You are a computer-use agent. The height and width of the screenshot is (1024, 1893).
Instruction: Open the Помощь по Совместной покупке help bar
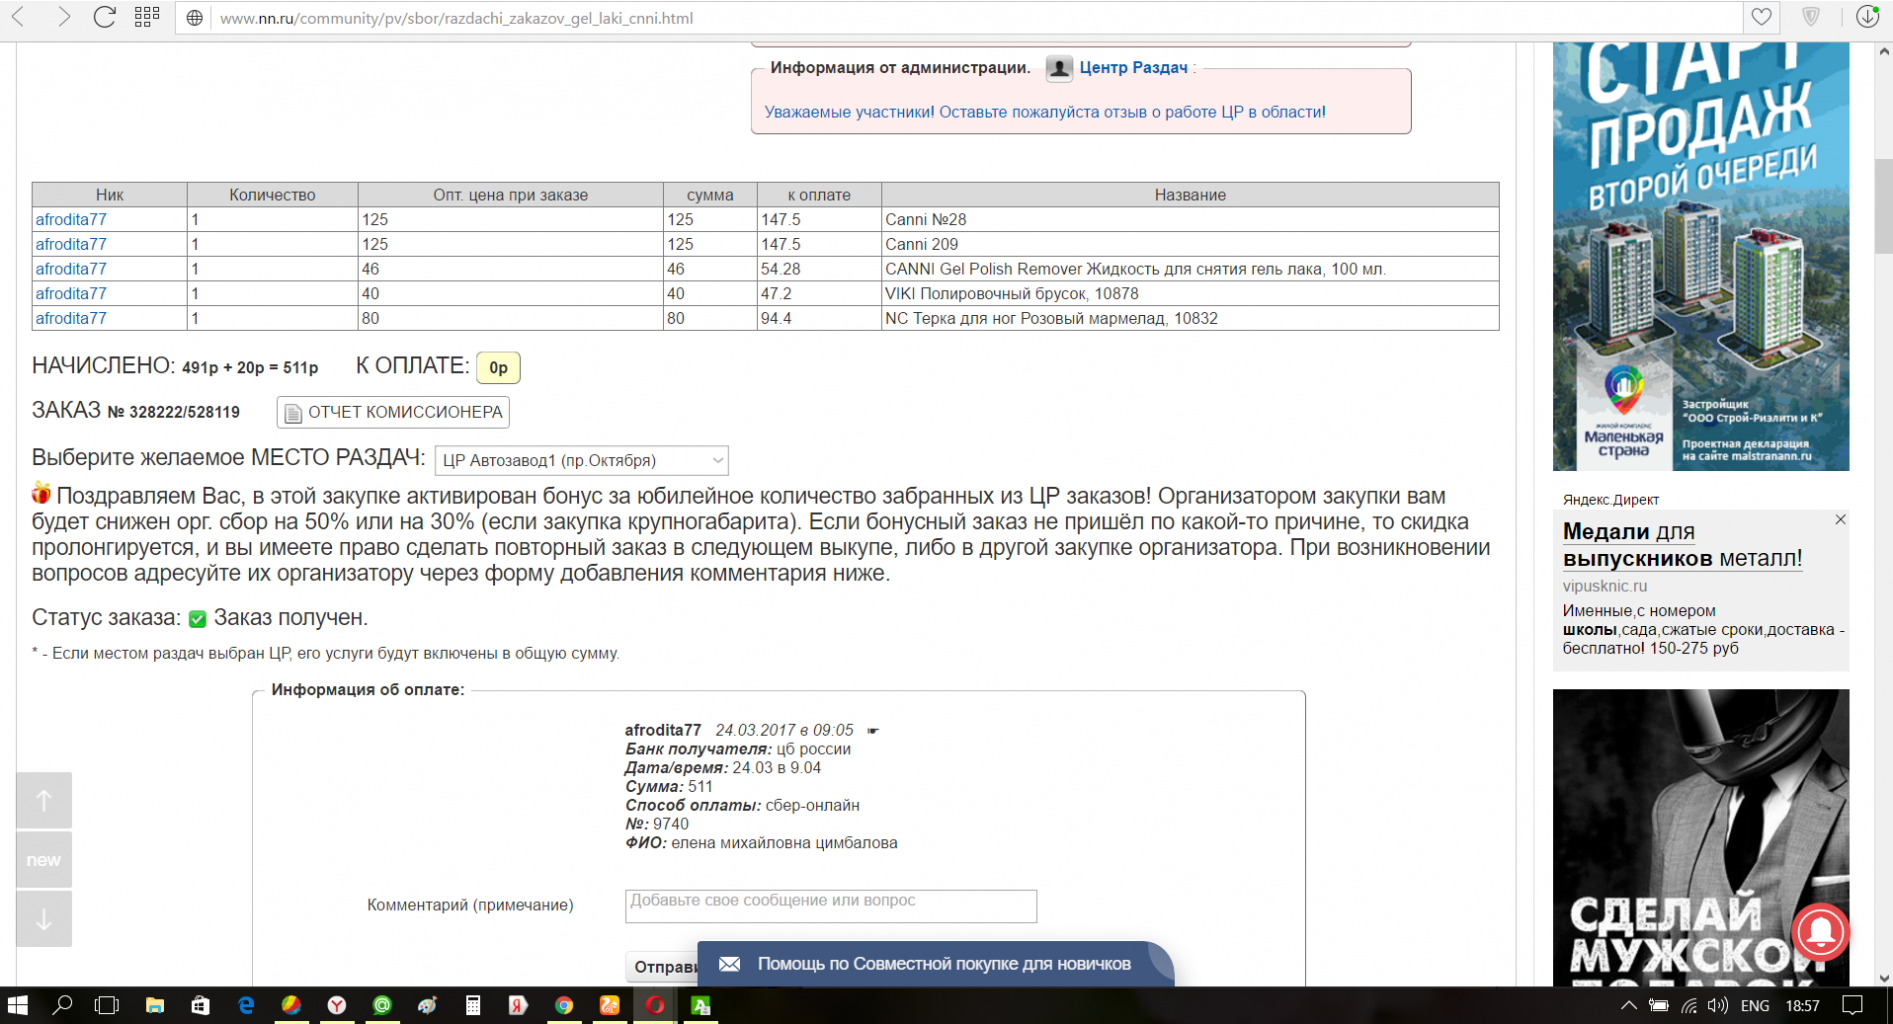[935, 964]
